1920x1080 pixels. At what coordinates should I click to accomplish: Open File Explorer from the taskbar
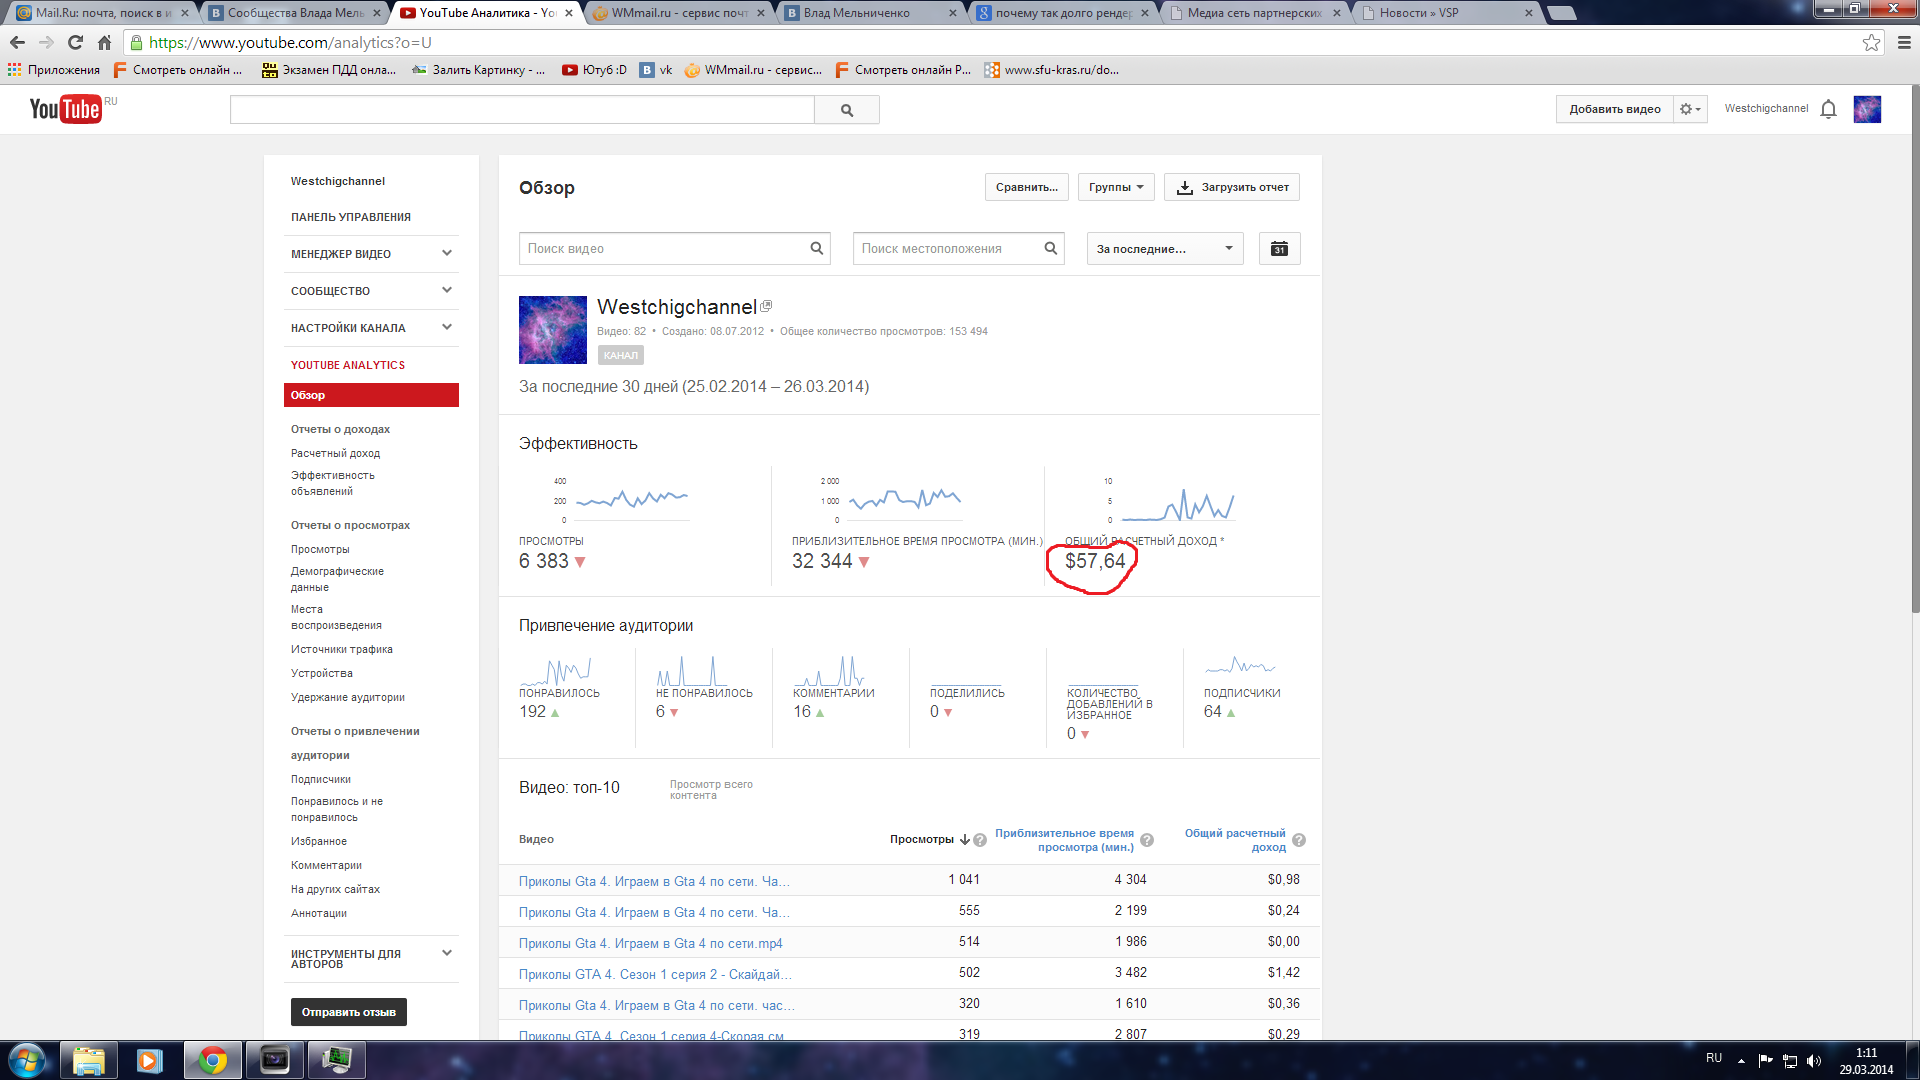89,1060
